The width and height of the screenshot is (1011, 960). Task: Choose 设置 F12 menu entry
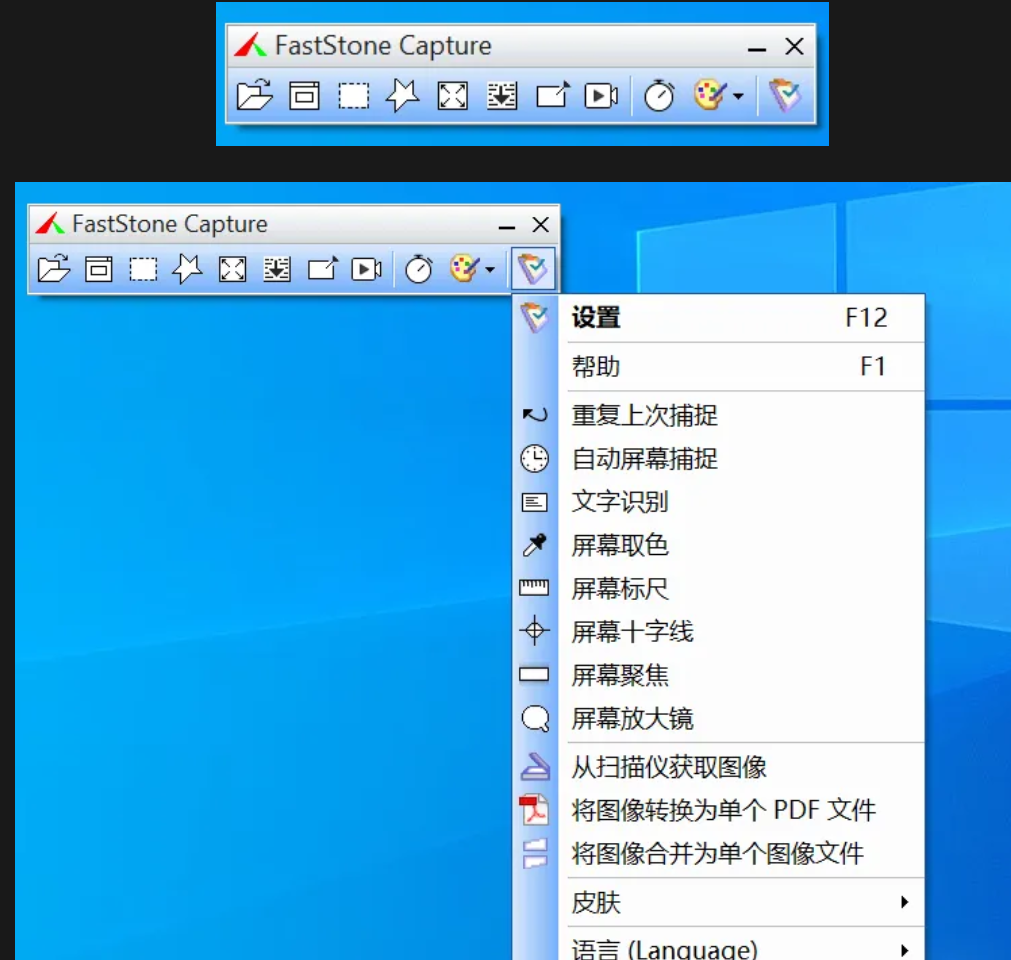[x=718, y=317]
